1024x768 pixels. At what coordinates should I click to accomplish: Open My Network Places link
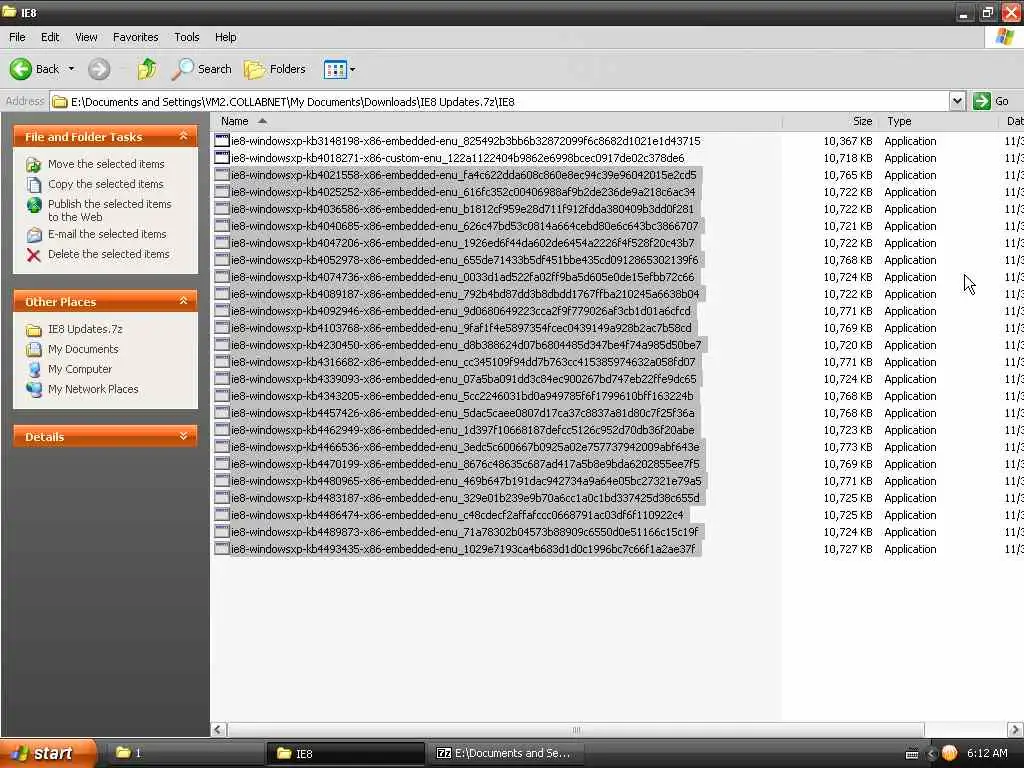click(93, 389)
